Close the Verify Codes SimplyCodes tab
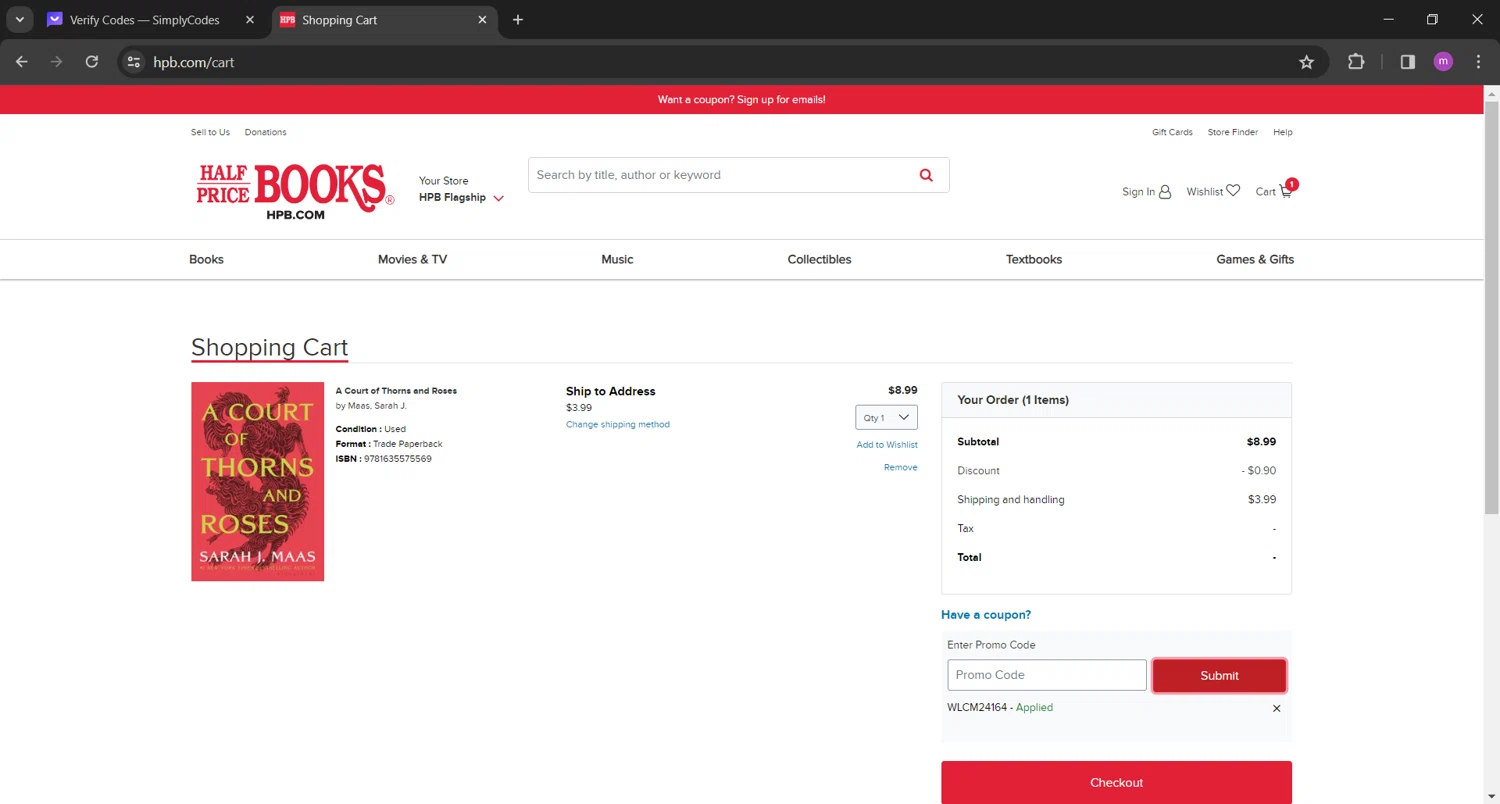 [x=250, y=20]
